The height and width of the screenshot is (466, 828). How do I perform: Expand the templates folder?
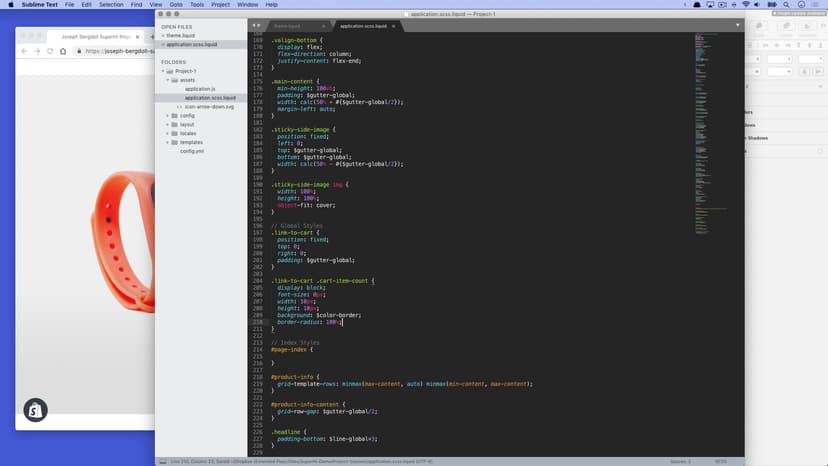tap(168, 142)
